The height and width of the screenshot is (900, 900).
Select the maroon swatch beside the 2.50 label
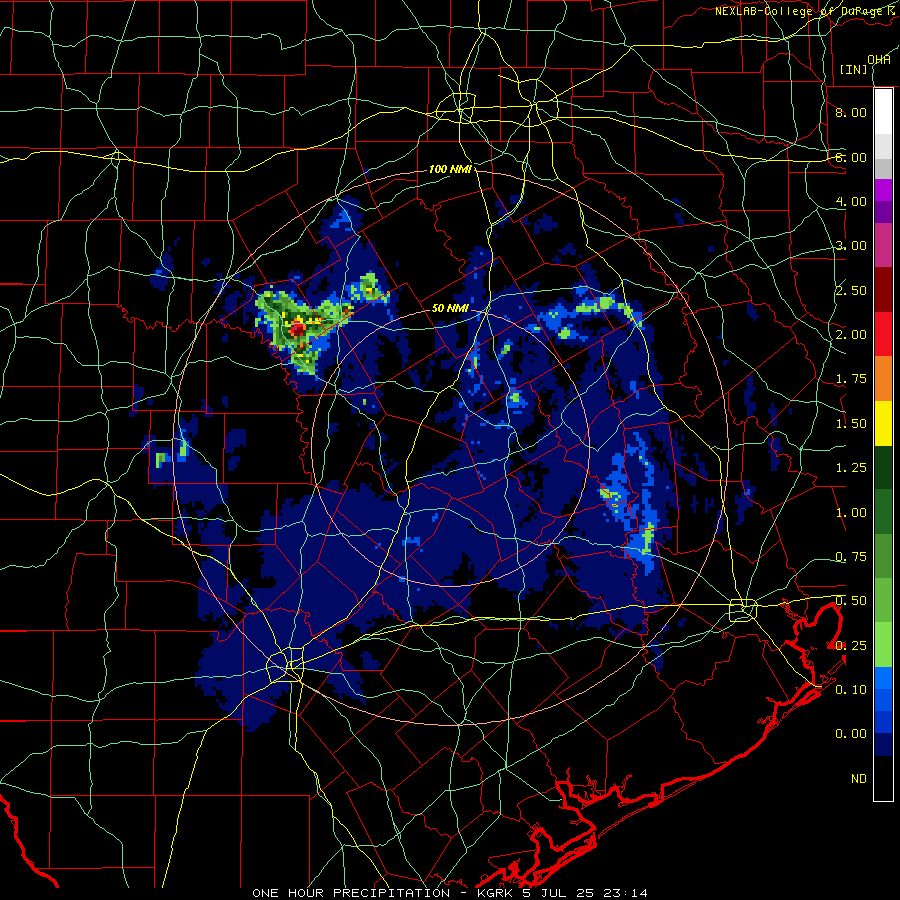tap(883, 290)
